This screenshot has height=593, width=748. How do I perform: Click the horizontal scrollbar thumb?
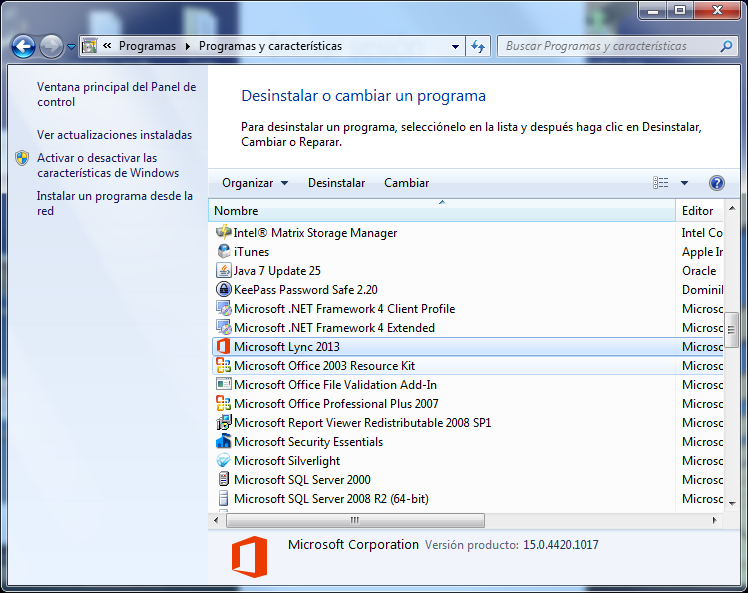355,521
